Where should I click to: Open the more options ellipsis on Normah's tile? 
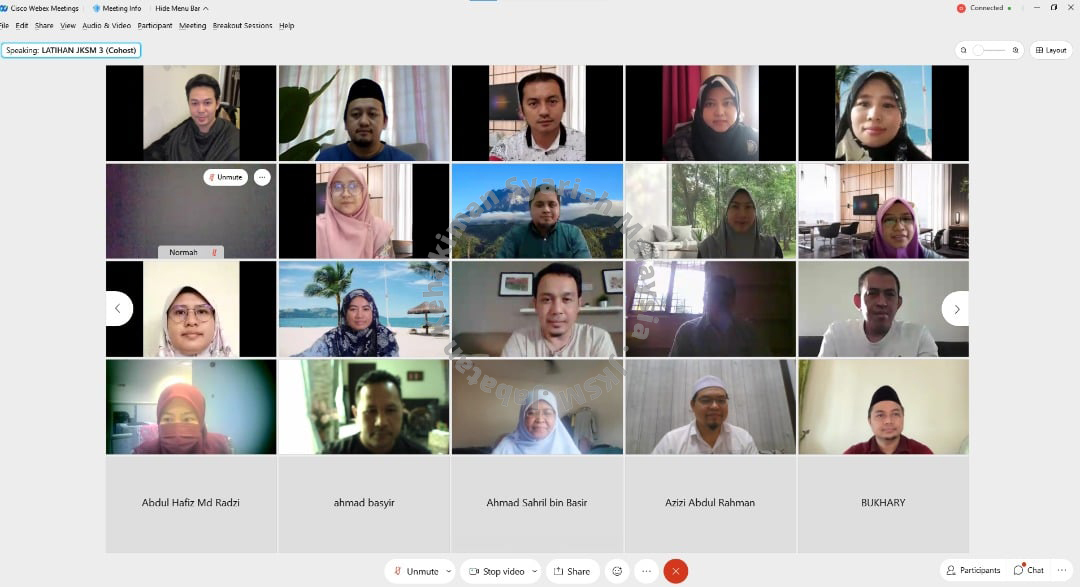coord(262,177)
